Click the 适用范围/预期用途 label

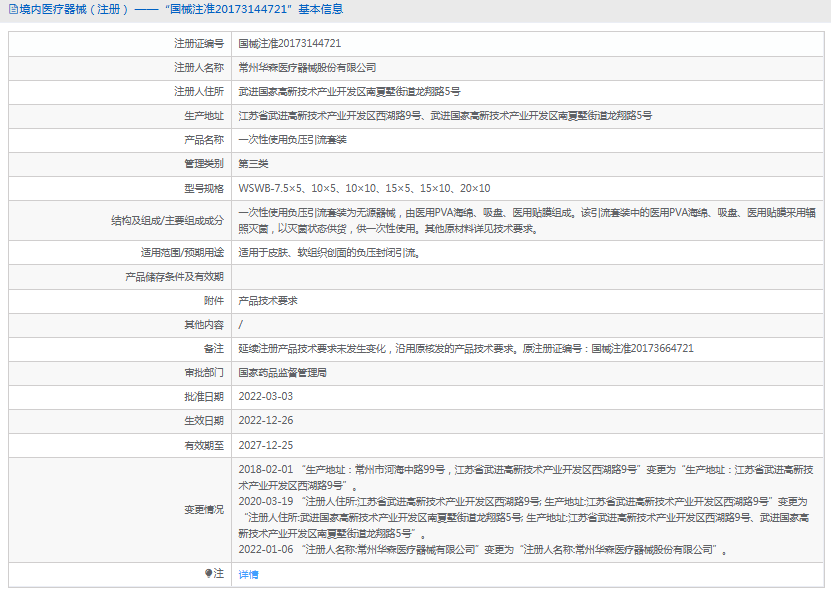[182, 253]
